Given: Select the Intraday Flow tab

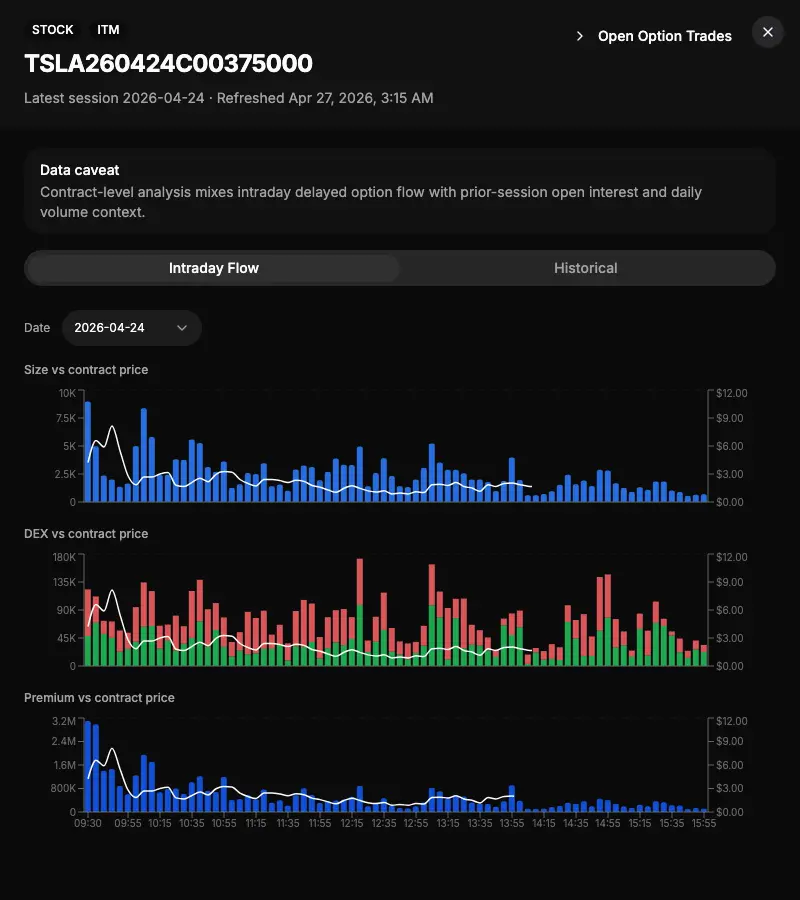Looking at the screenshot, I should point(213,268).
